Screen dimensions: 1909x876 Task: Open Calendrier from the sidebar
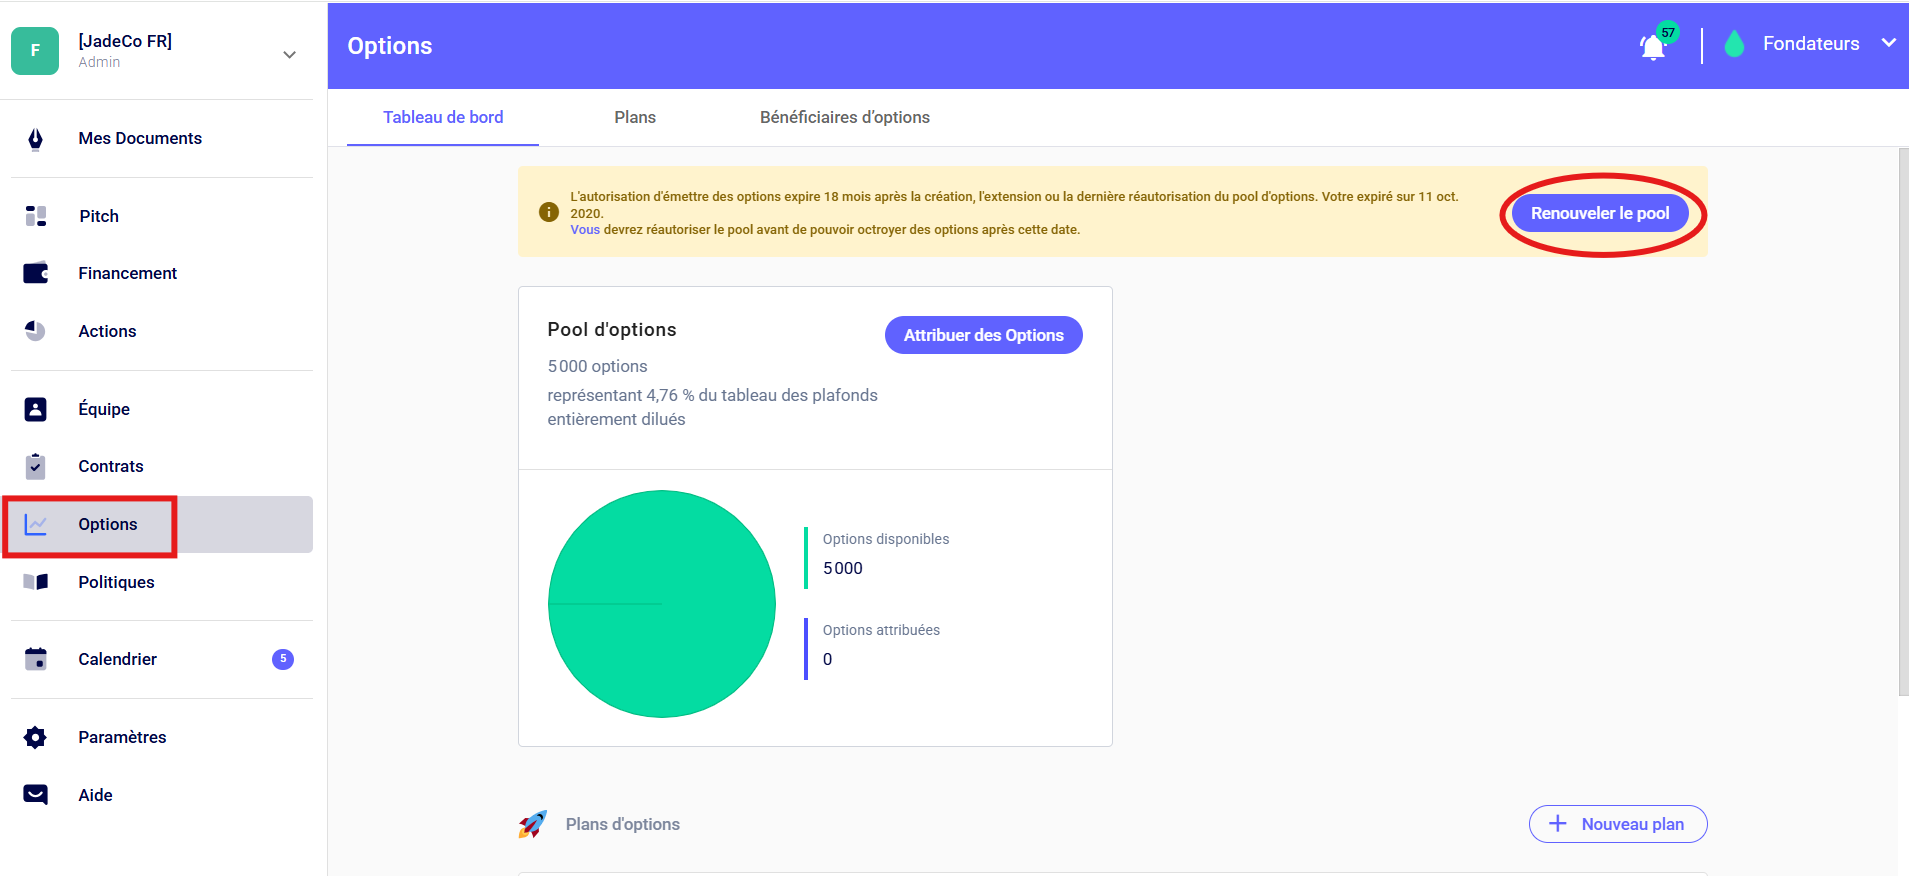tap(118, 659)
